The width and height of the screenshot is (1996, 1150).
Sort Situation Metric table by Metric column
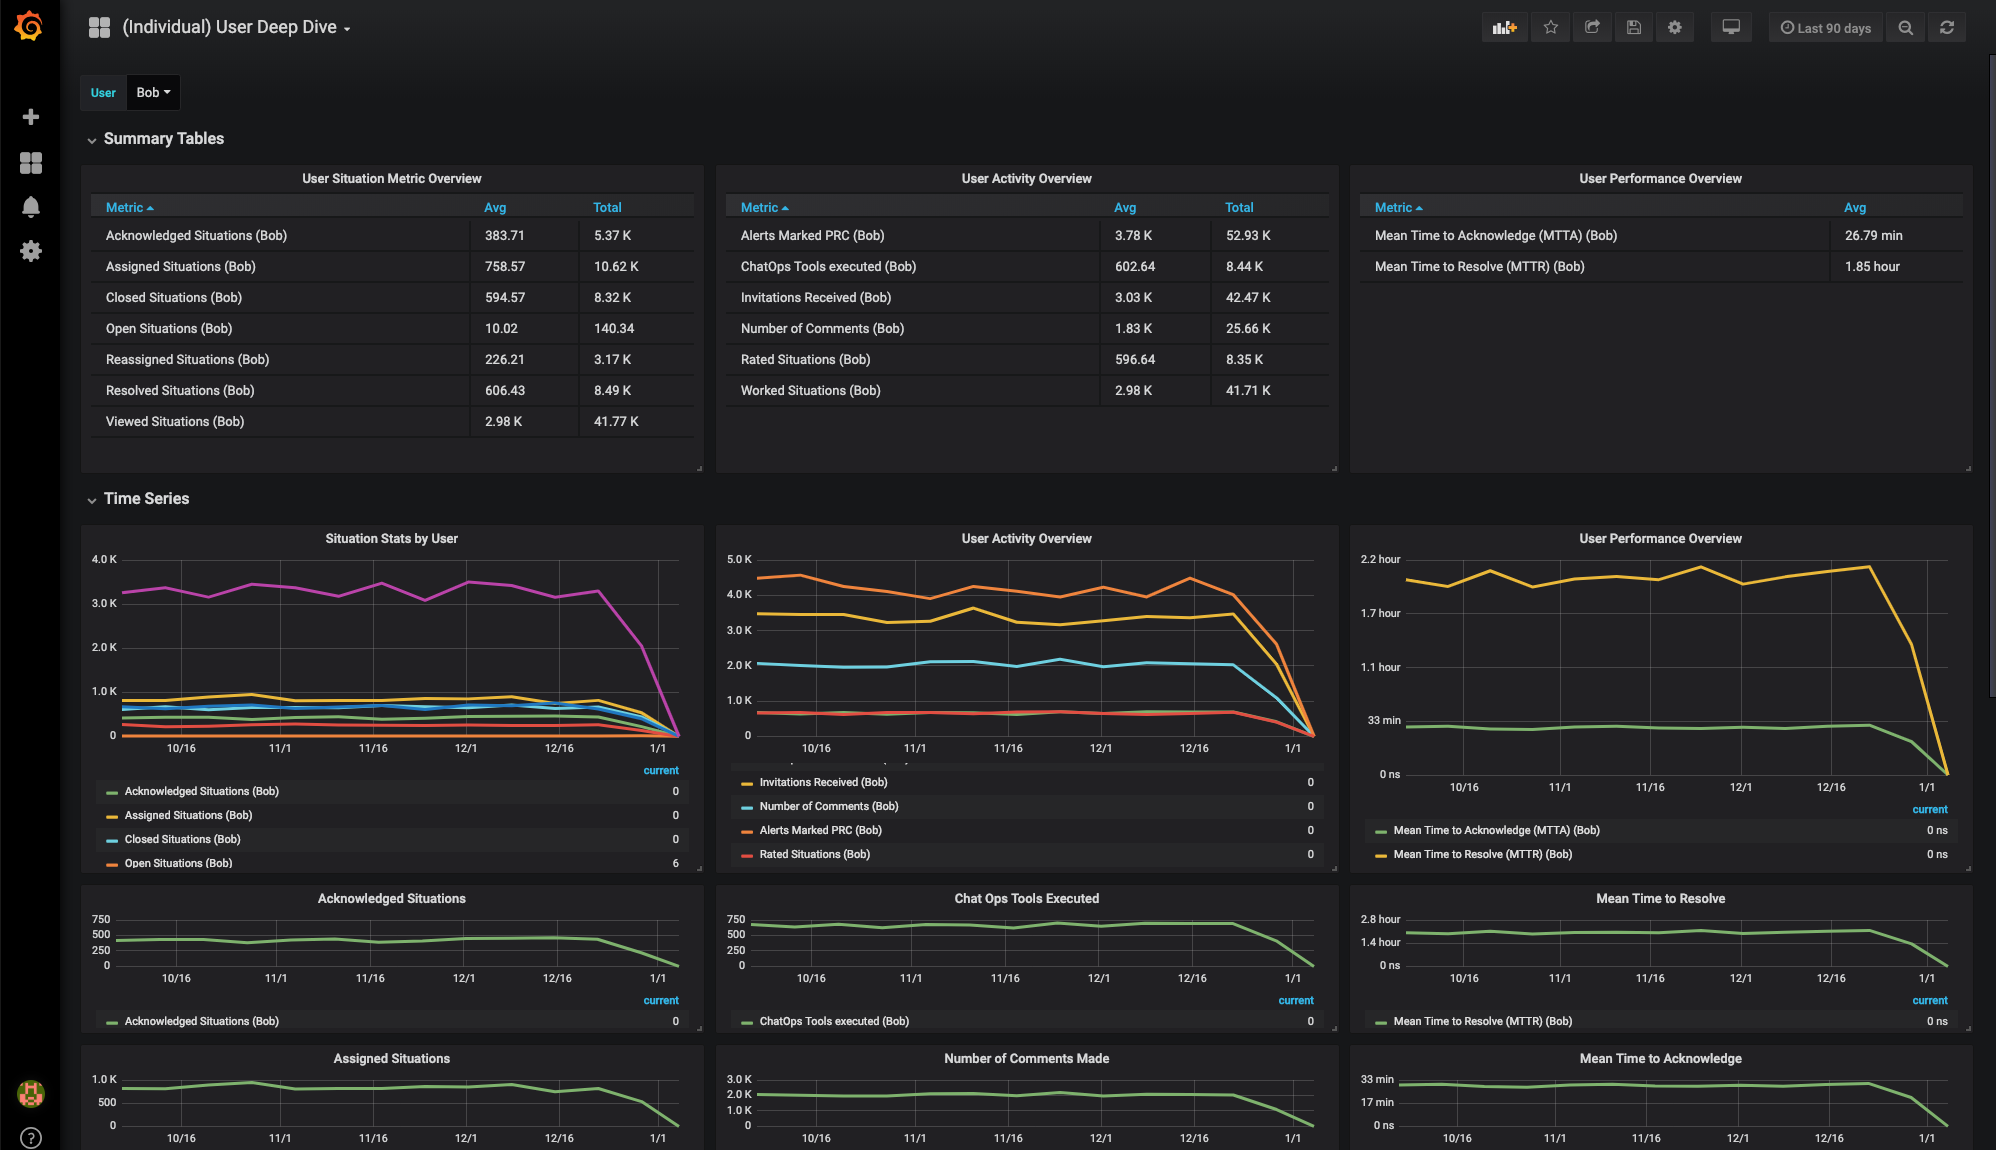129,207
